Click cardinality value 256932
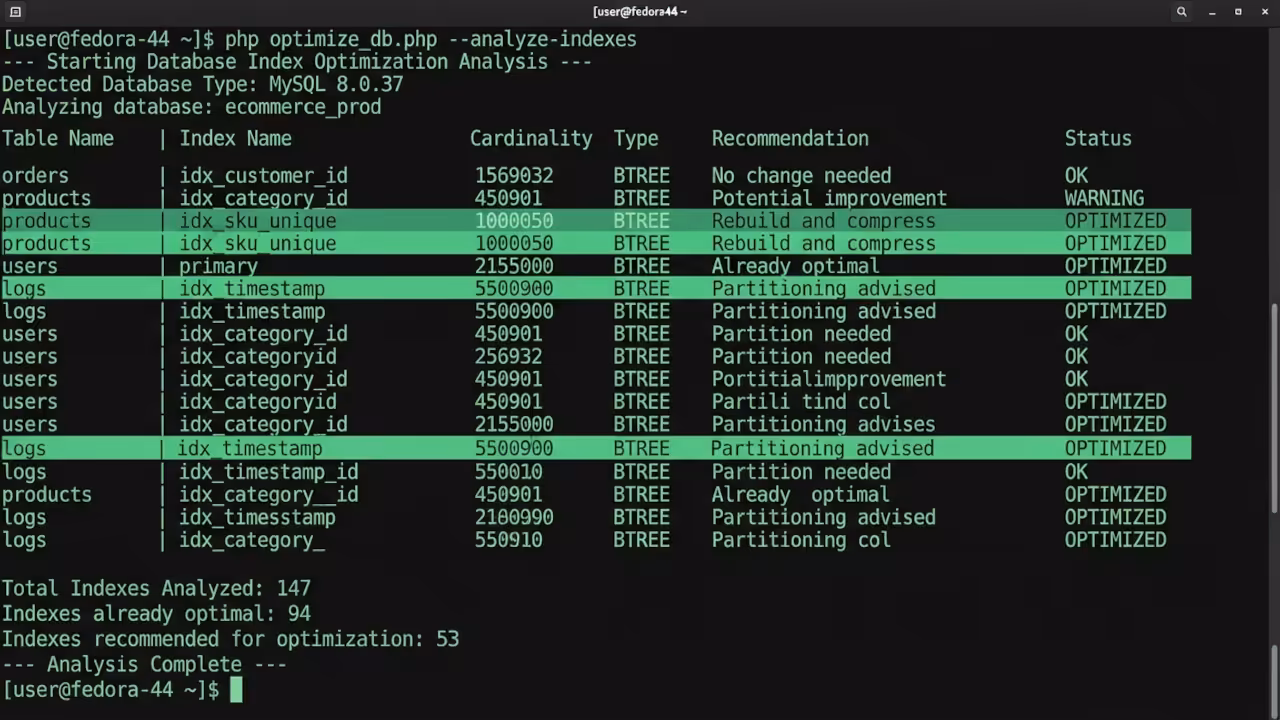 (508, 357)
